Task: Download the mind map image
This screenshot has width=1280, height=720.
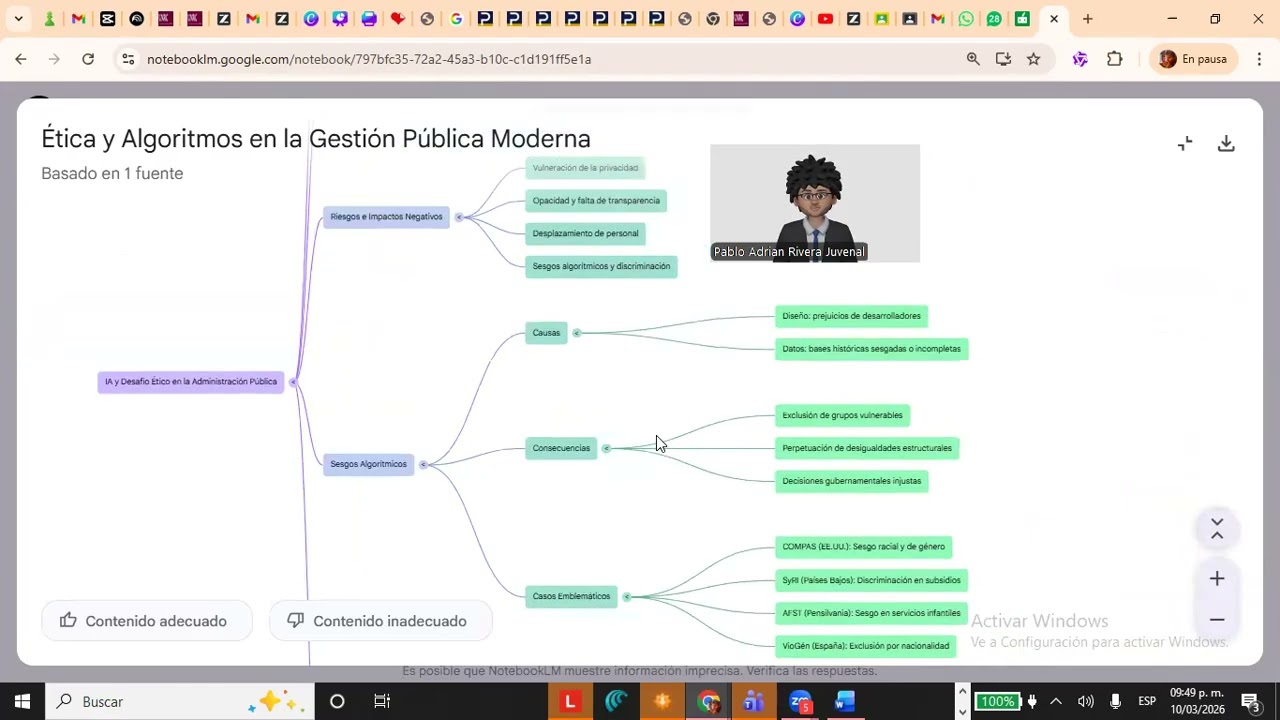Action: [x=1226, y=144]
